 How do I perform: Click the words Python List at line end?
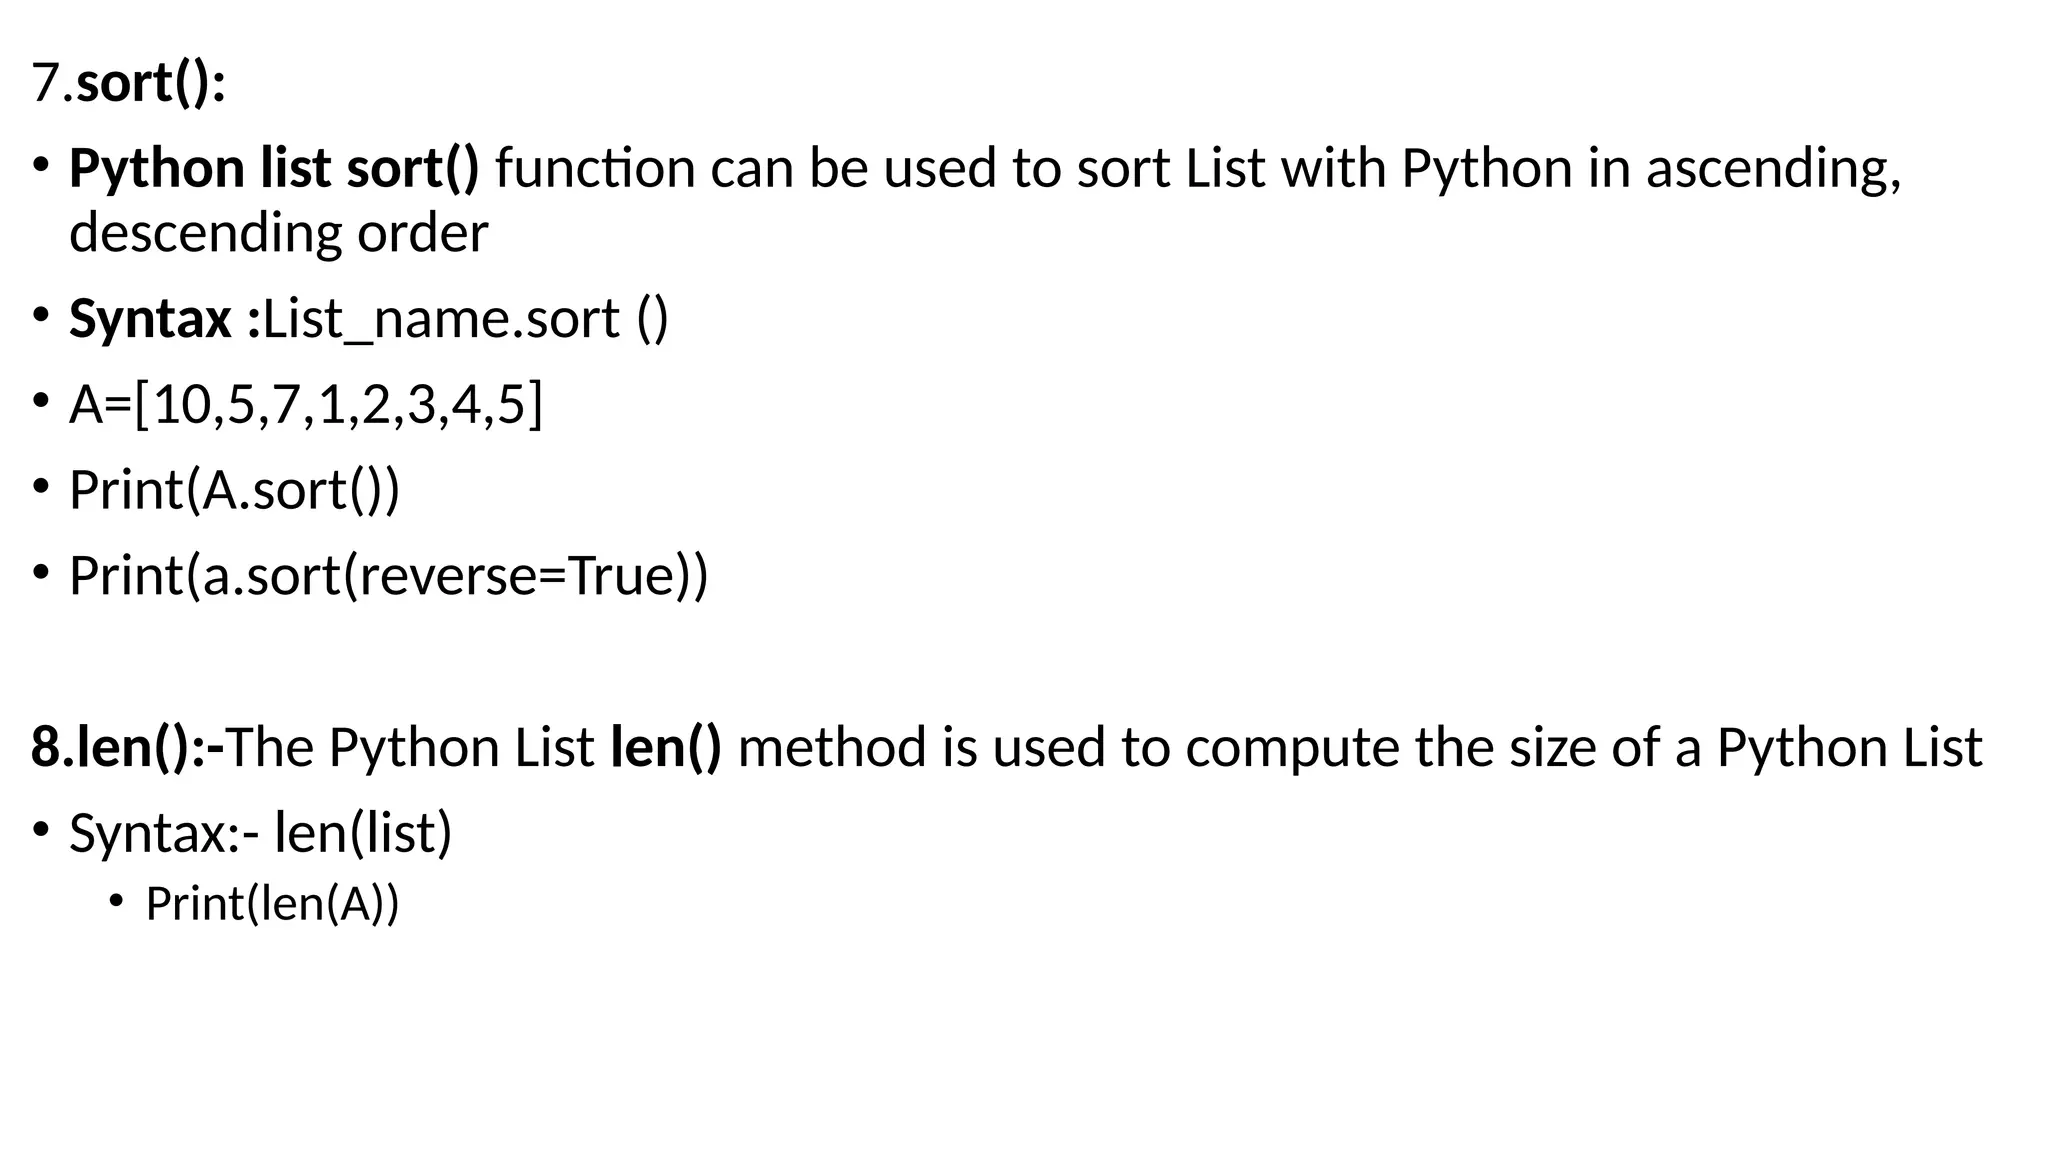click(x=1850, y=747)
